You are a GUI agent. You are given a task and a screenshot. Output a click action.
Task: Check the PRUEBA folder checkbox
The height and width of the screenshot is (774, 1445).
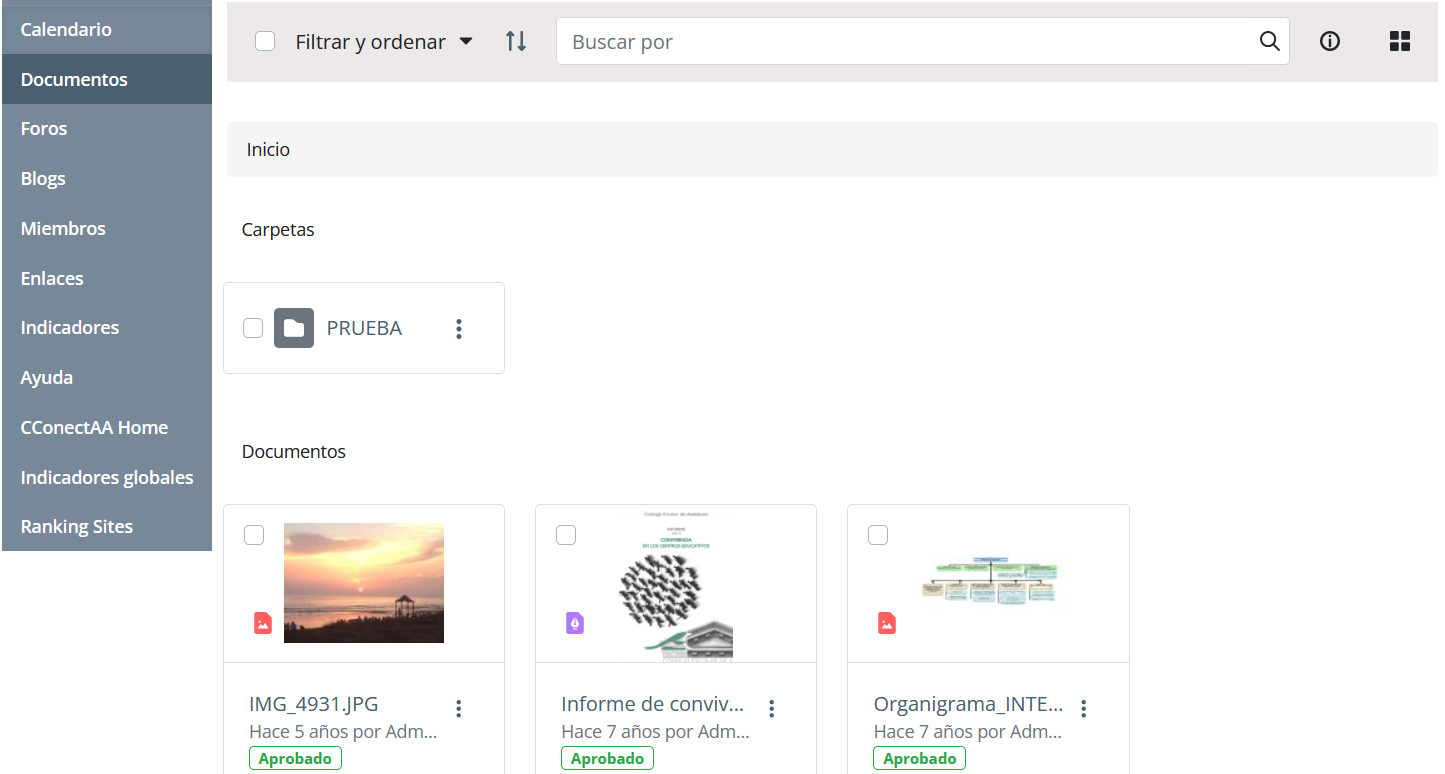(253, 328)
